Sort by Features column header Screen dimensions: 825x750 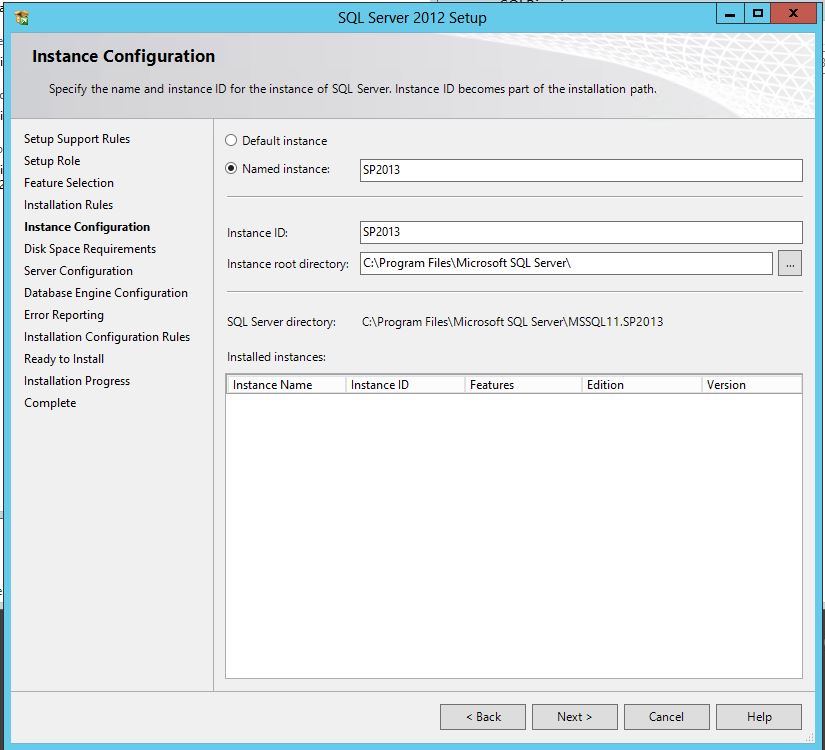coord(523,385)
